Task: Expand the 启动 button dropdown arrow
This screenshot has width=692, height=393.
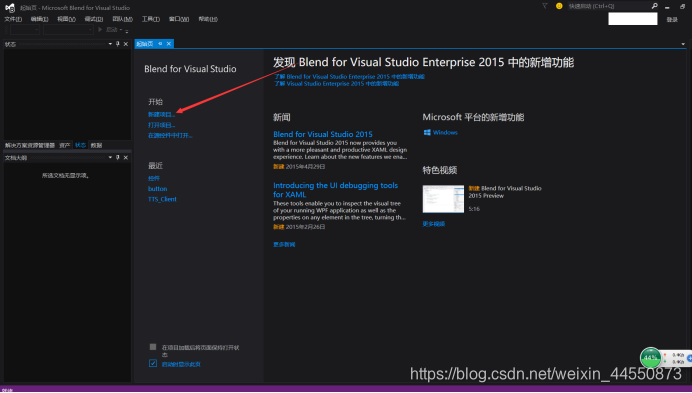Action: 121,30
